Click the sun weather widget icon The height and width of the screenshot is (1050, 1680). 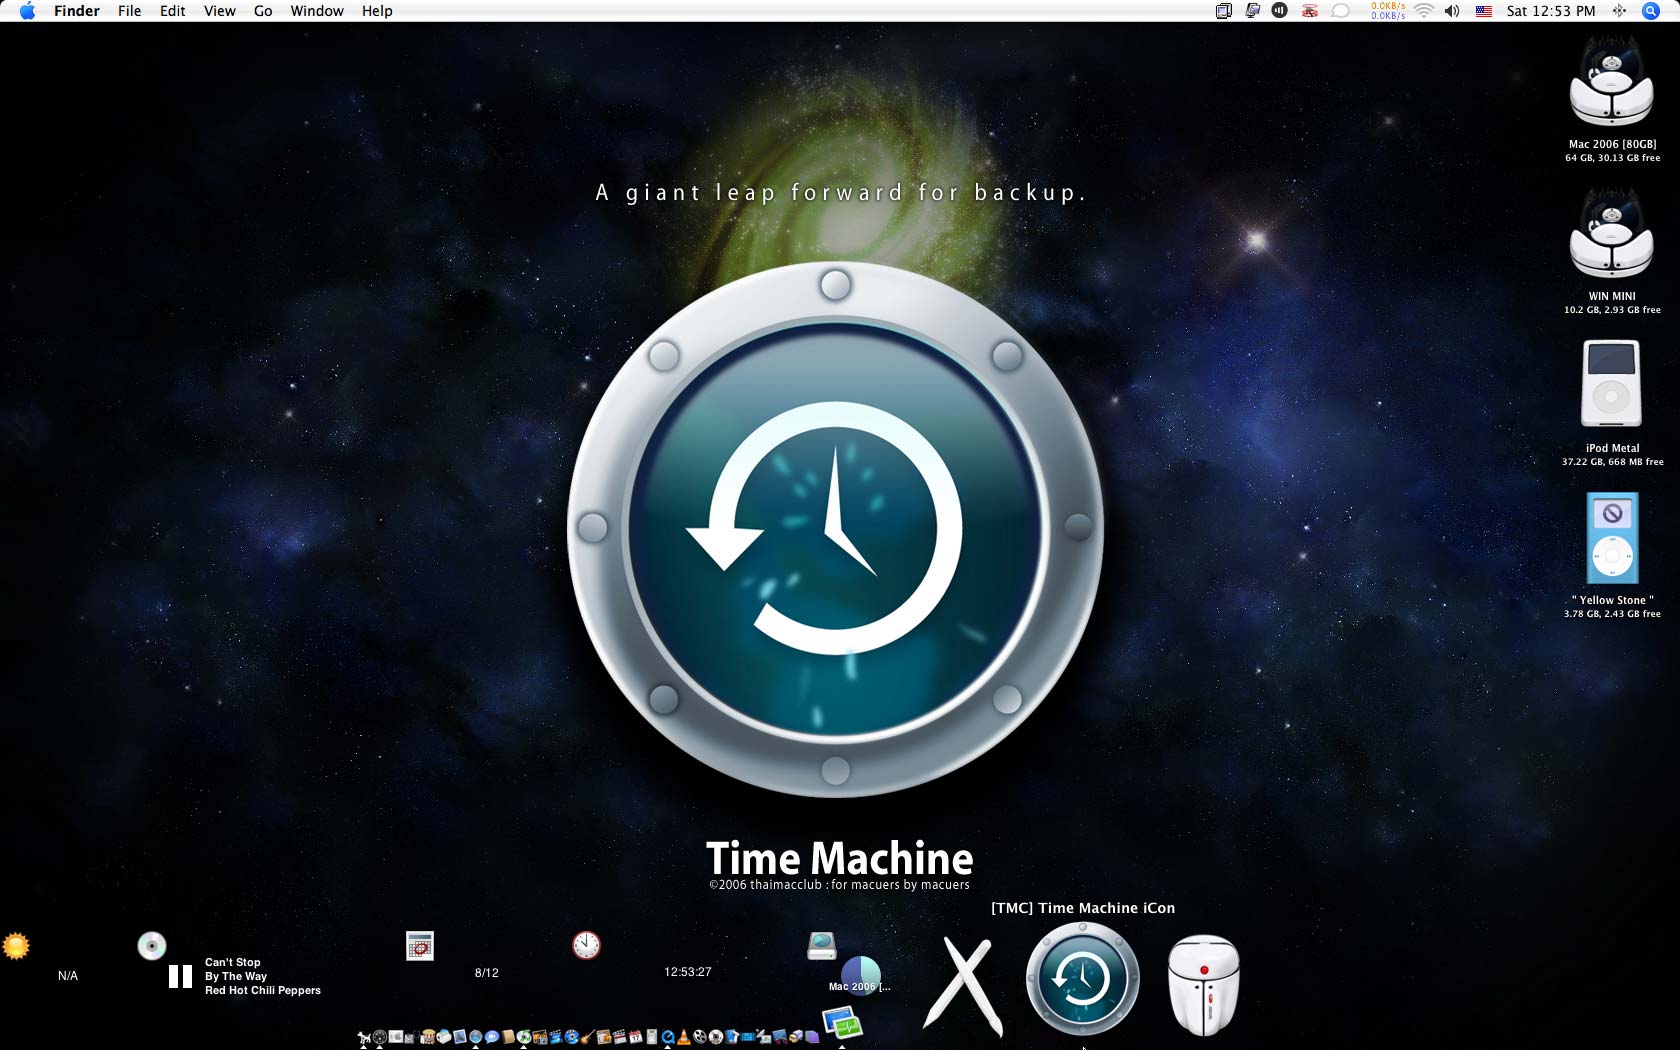point(16,946)
